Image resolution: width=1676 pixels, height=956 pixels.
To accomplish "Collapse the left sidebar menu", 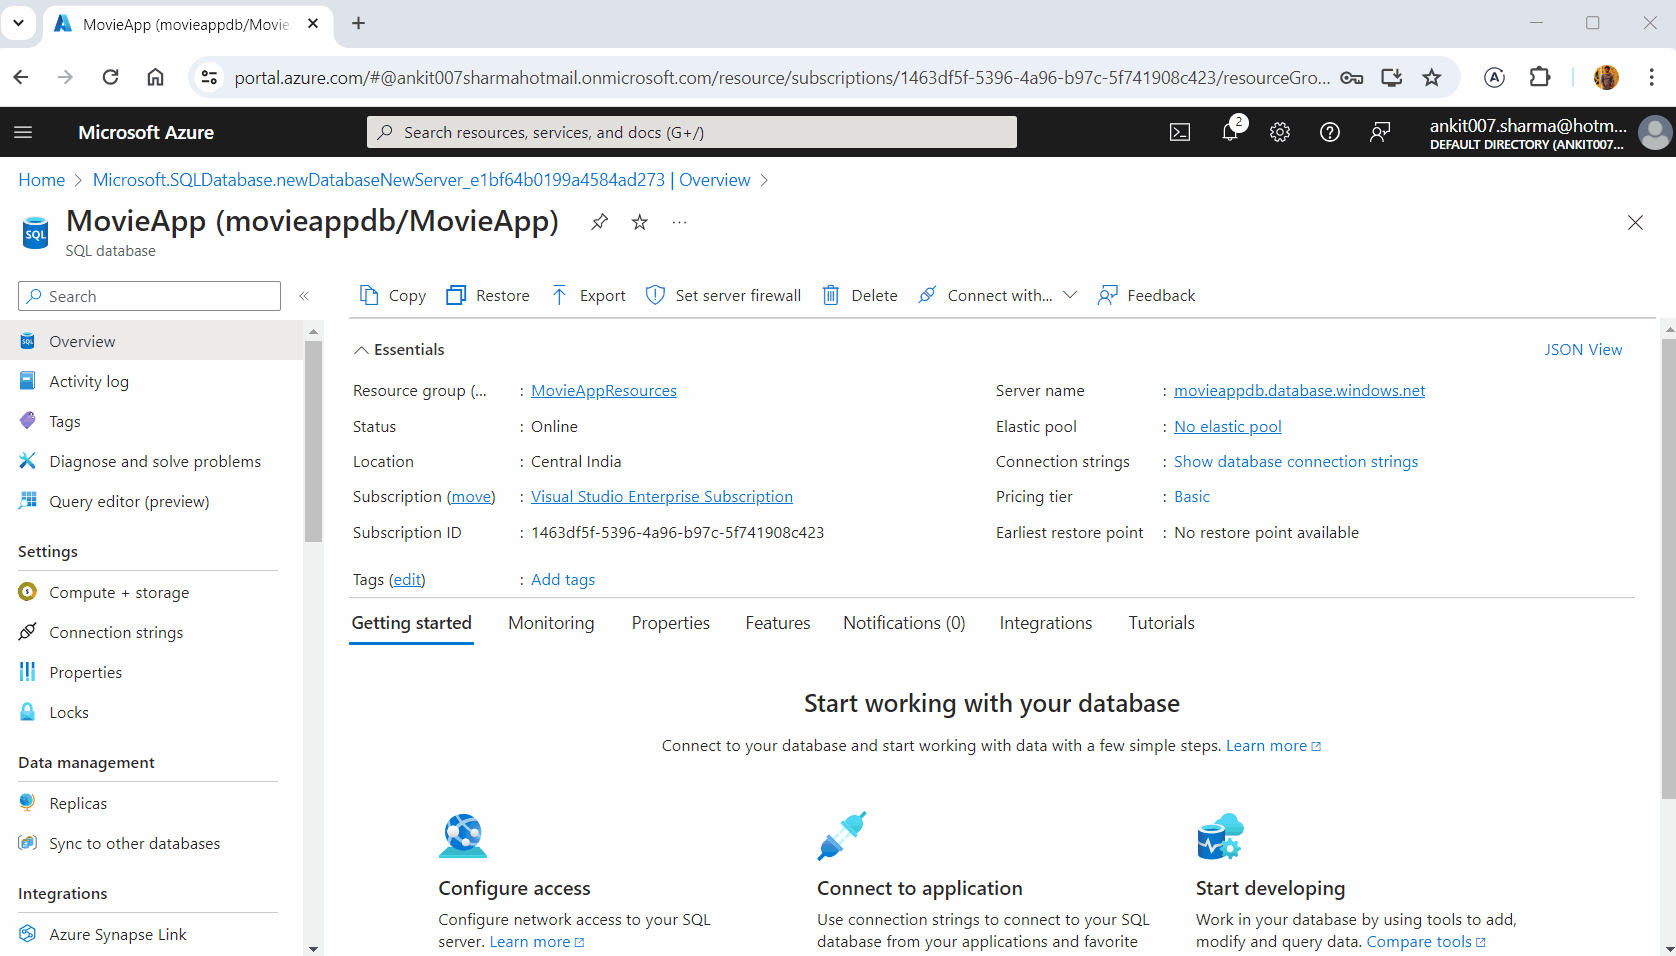I will pyautogui.click(x=304, y=296).
